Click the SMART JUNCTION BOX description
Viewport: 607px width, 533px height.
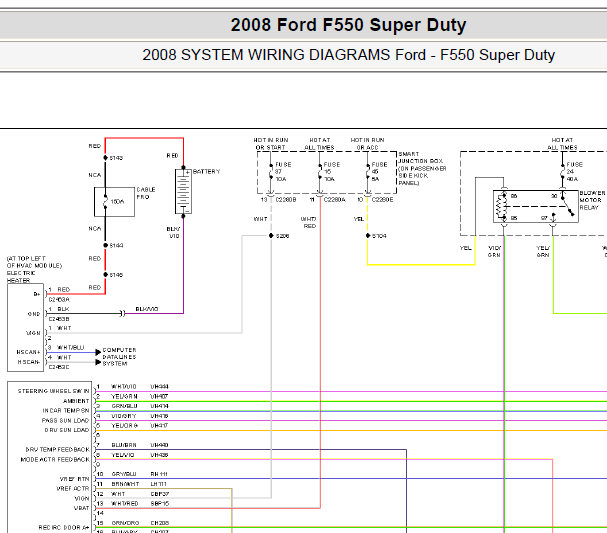(x=422, y=168)
